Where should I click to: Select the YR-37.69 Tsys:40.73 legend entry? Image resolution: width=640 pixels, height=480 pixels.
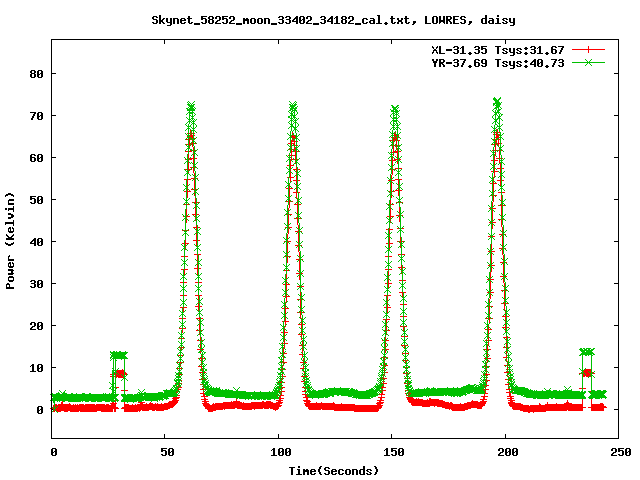click(498, 63)
